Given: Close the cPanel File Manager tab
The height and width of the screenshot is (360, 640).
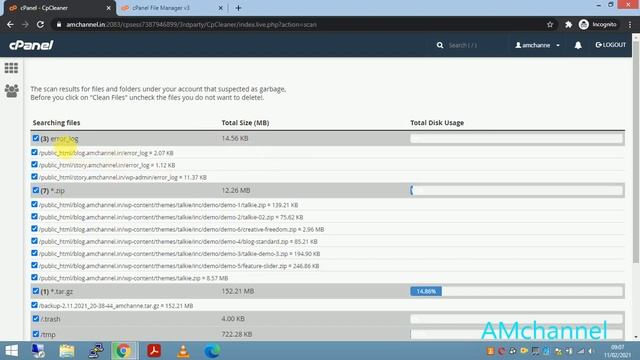Looking at the screenshot, I should [x=220, y=8].
